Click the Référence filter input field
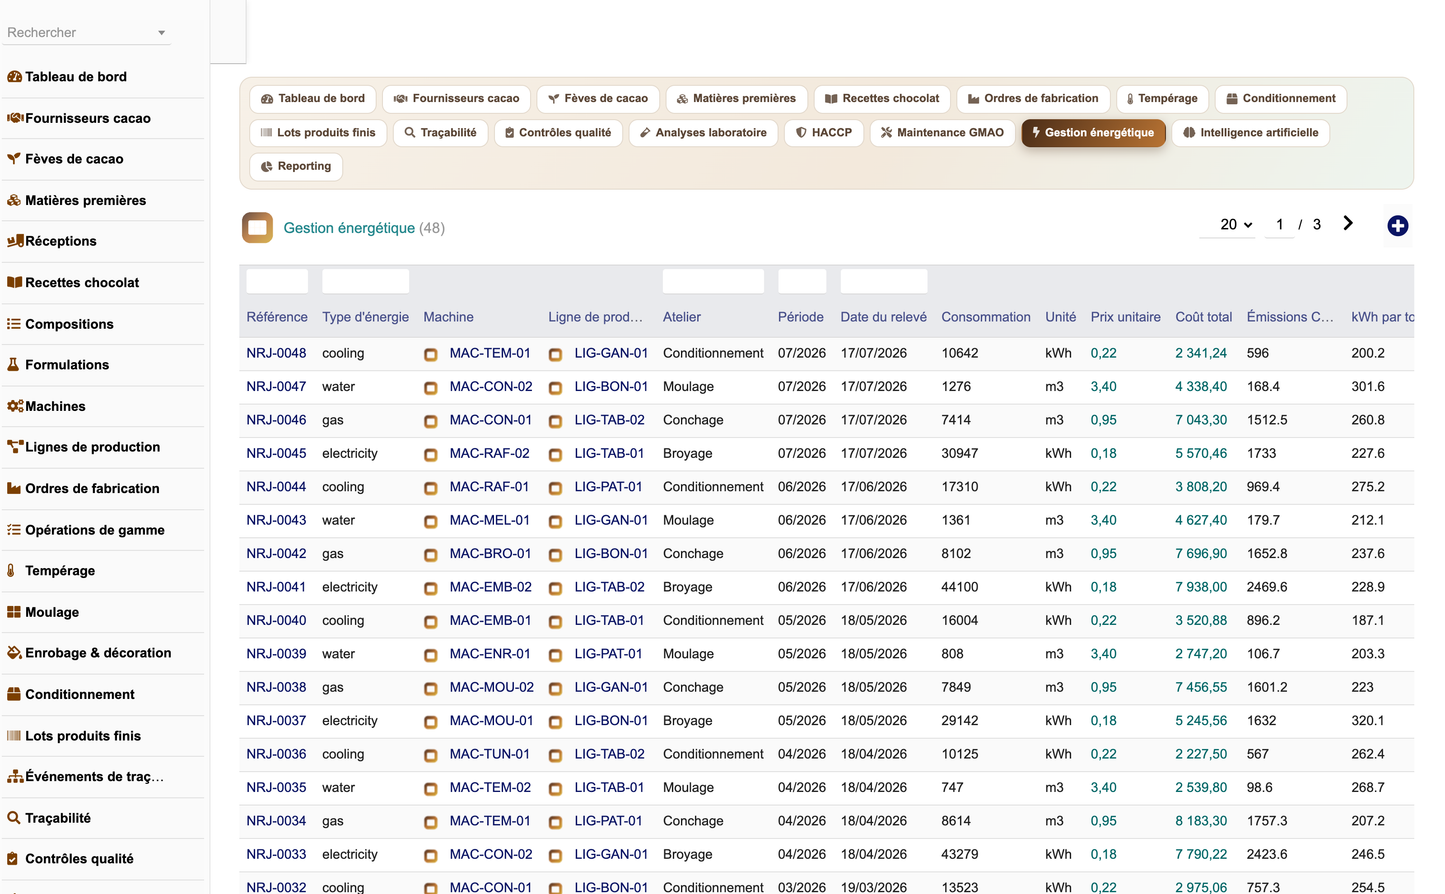The image size is (1445, 894). click(277, 281)
